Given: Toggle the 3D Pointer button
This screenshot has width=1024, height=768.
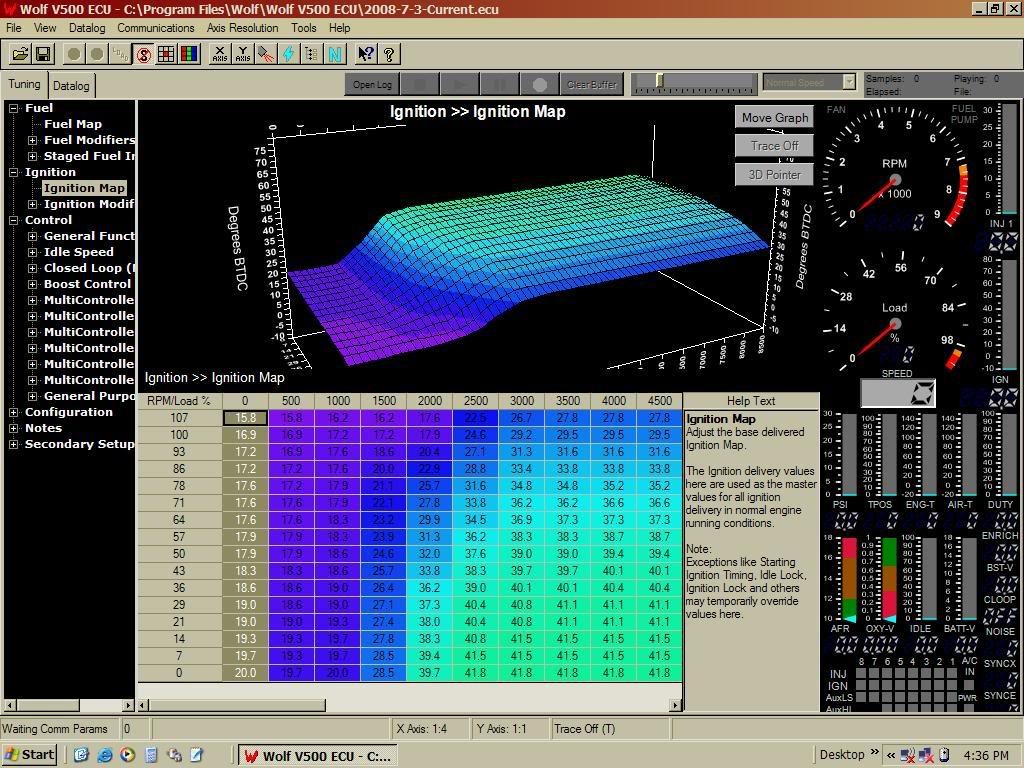Looking at the screenshot, I should pos(775,174).
